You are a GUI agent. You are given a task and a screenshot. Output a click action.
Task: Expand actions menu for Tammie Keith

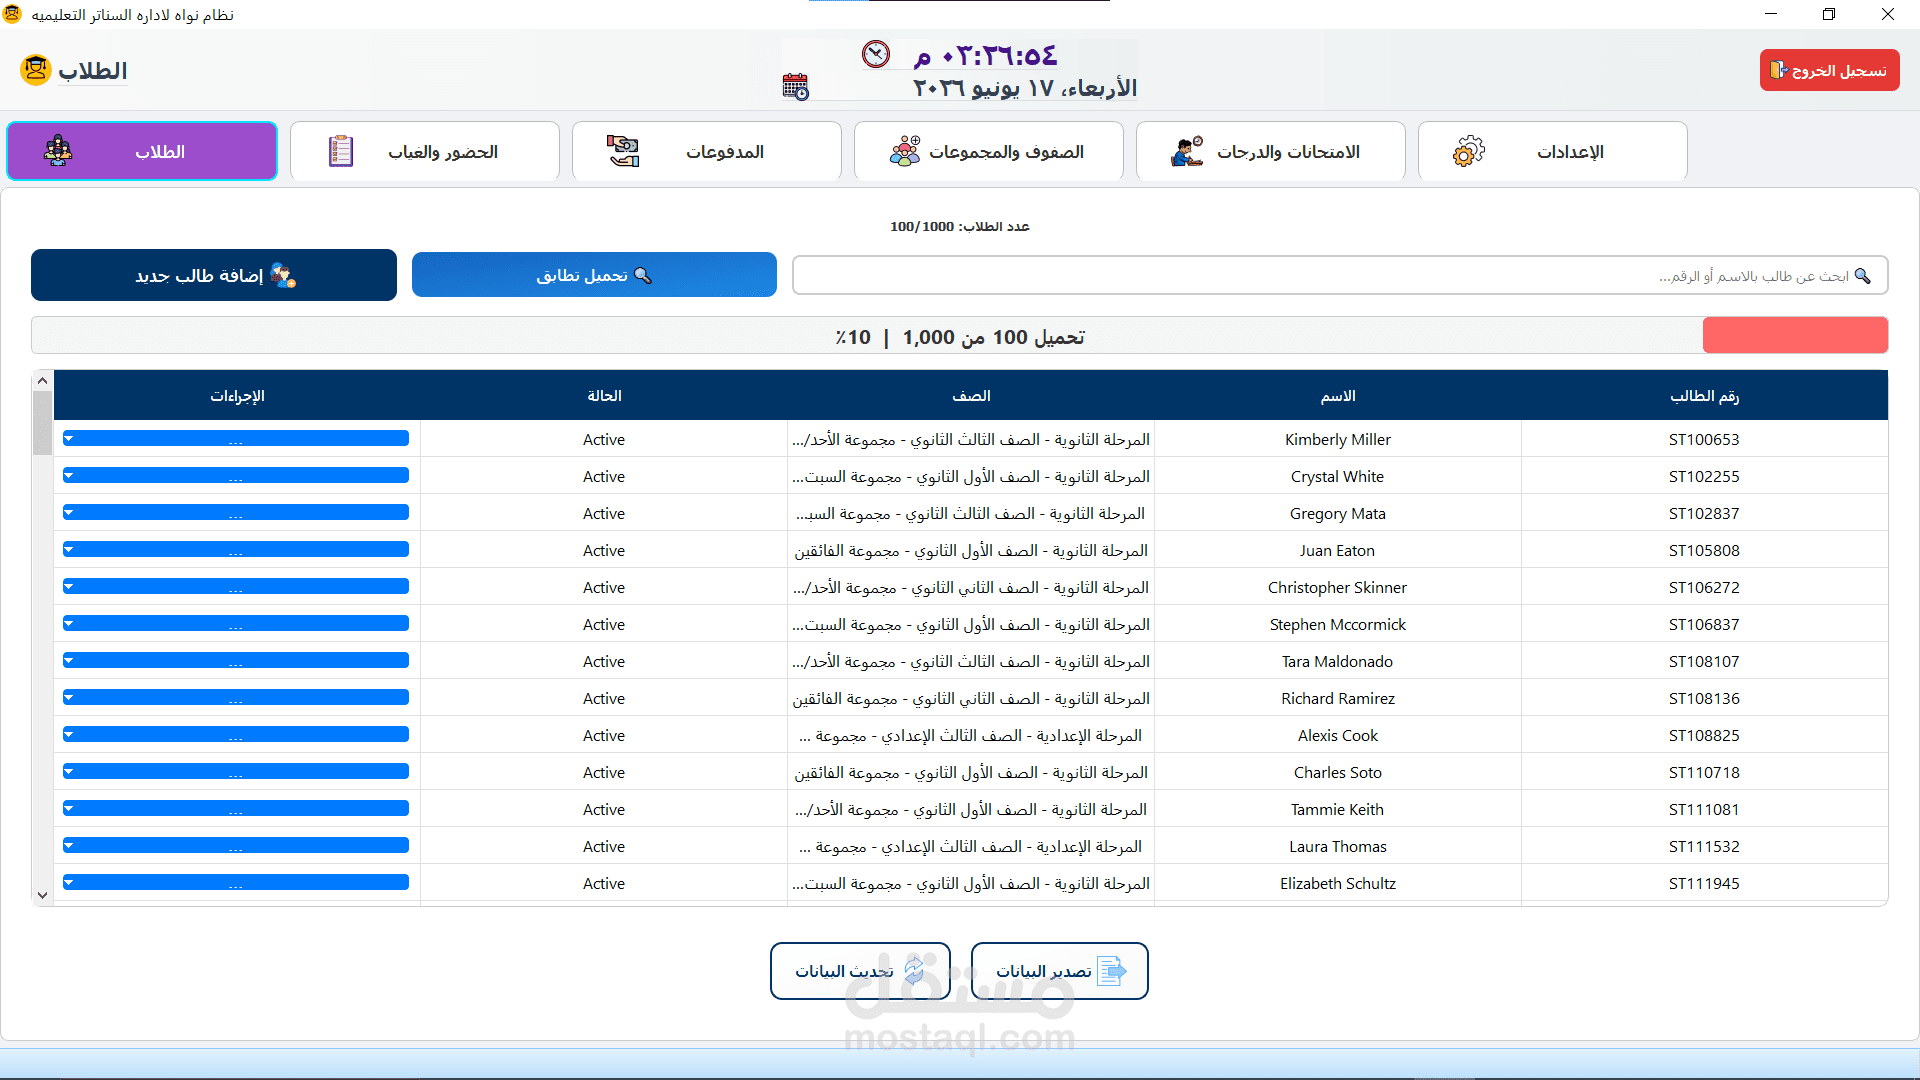(x=236, y=808)
